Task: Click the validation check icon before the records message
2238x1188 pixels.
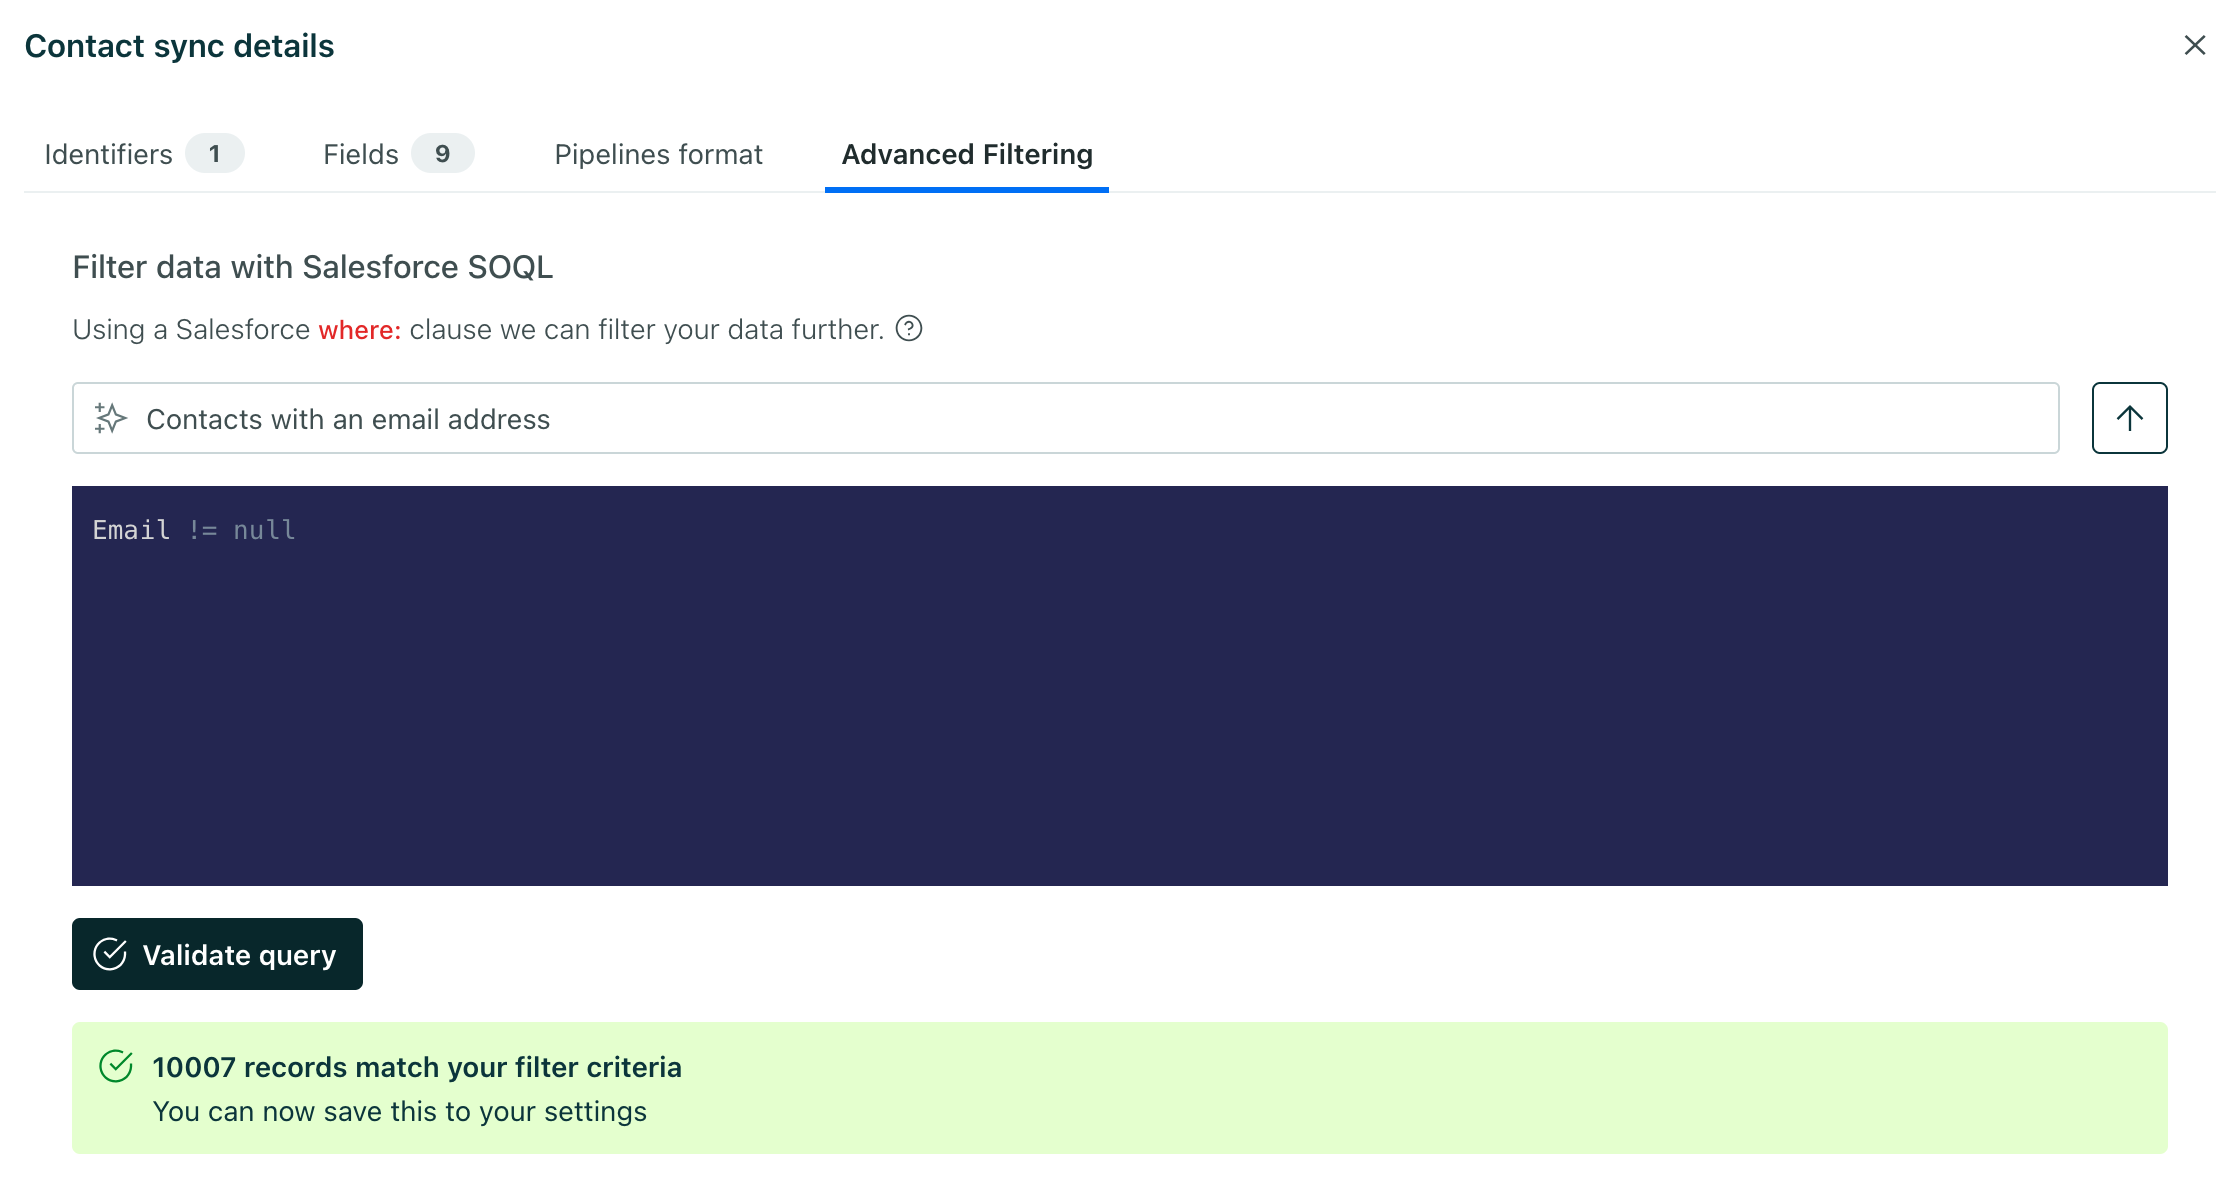Action: tap(118, 1067)
